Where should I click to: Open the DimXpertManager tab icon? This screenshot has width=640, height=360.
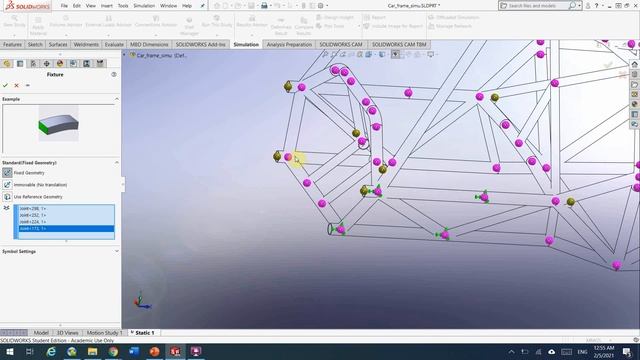point(47,63)
